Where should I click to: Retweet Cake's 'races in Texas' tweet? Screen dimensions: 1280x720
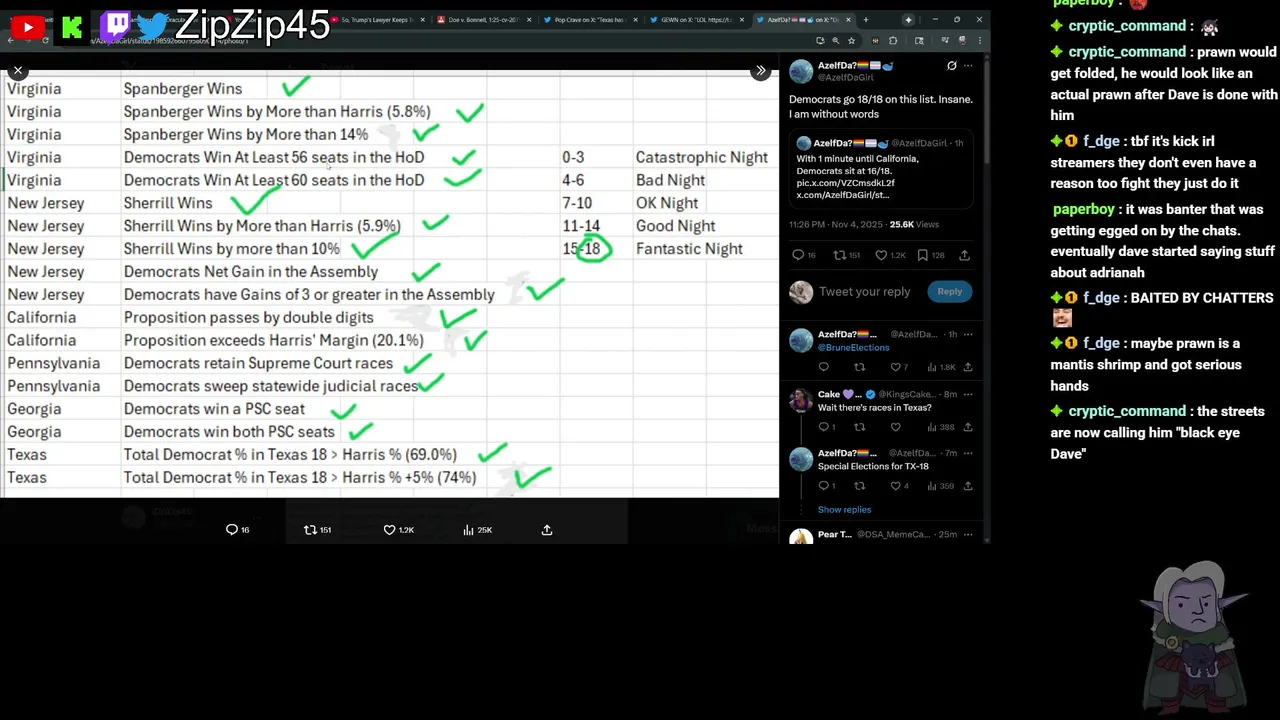point(859,427)
